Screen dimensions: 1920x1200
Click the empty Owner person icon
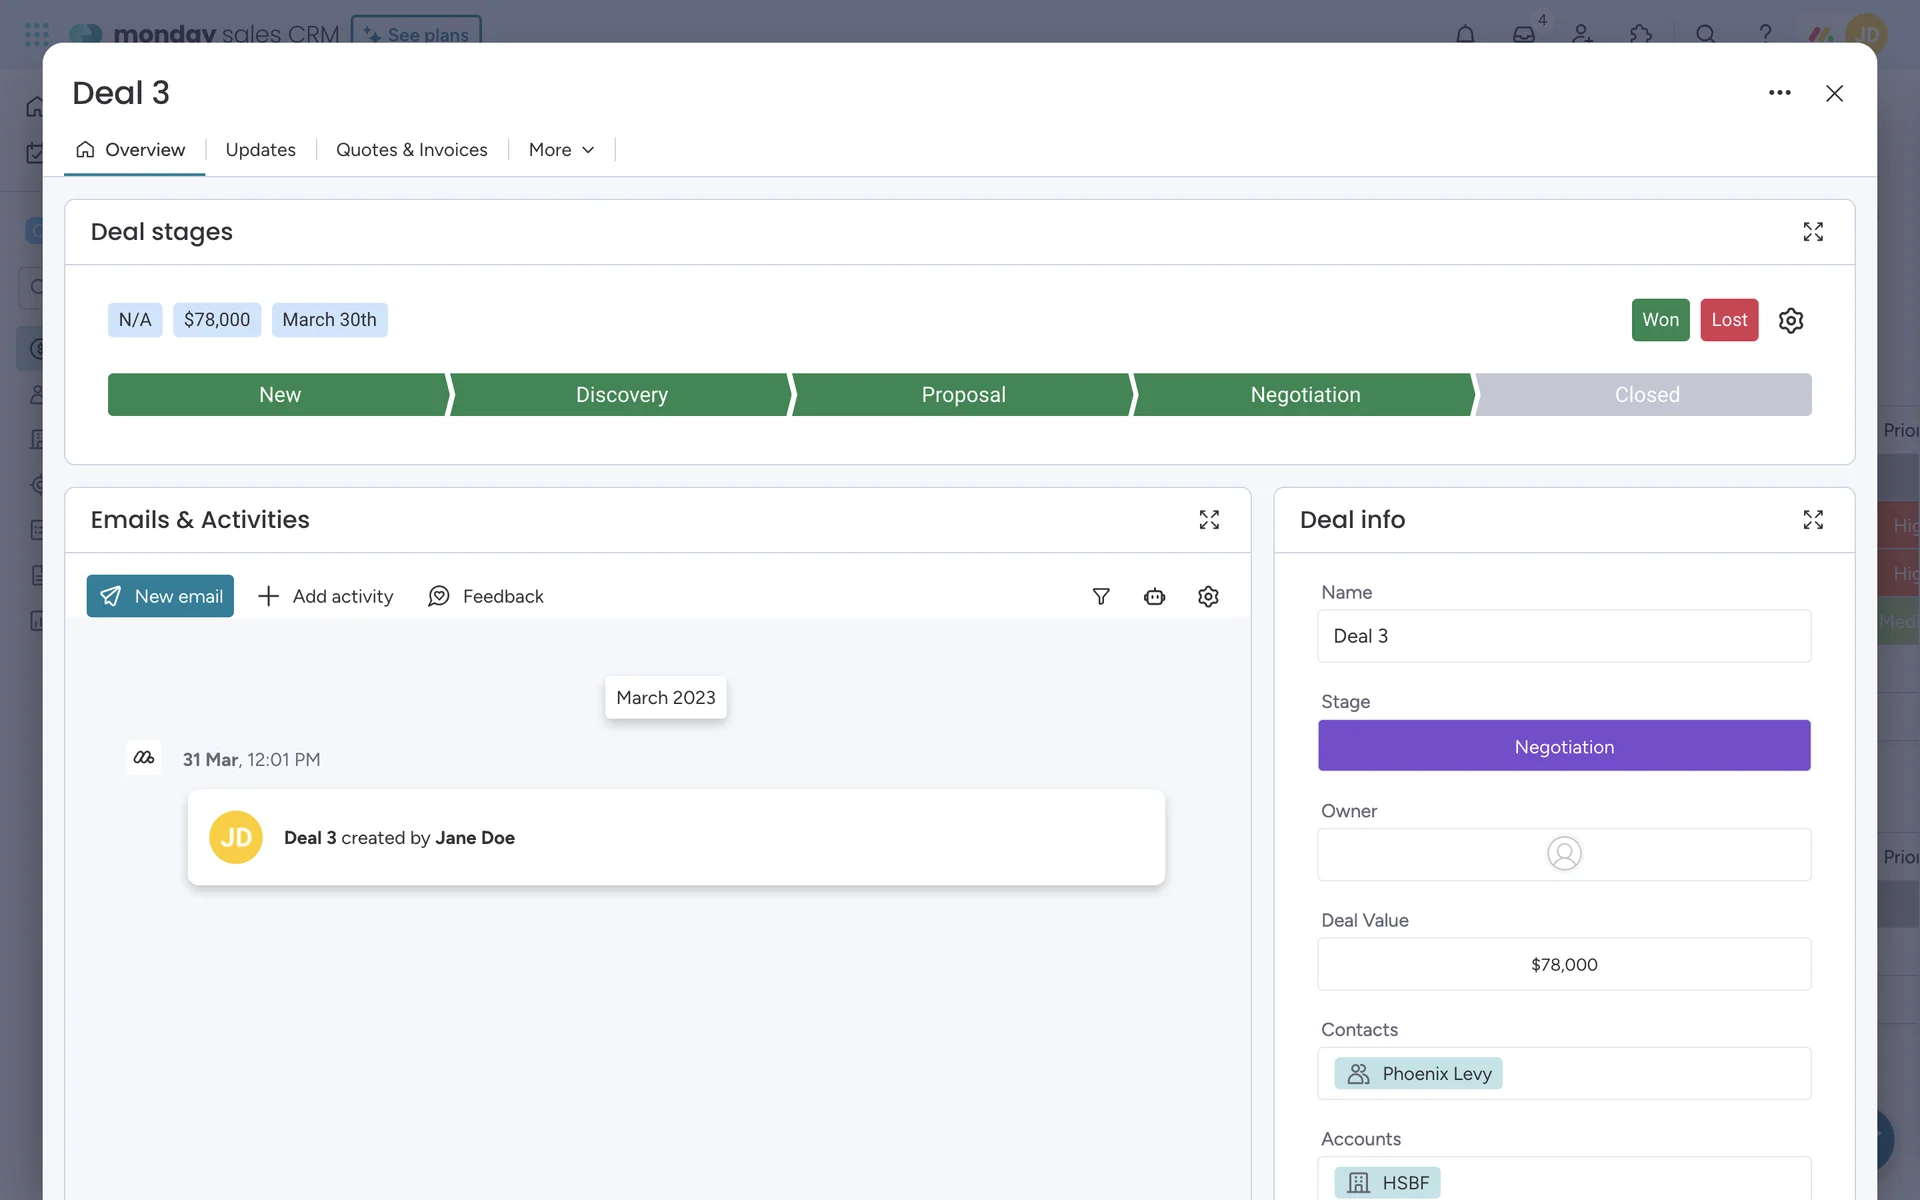pos(1563,854)
